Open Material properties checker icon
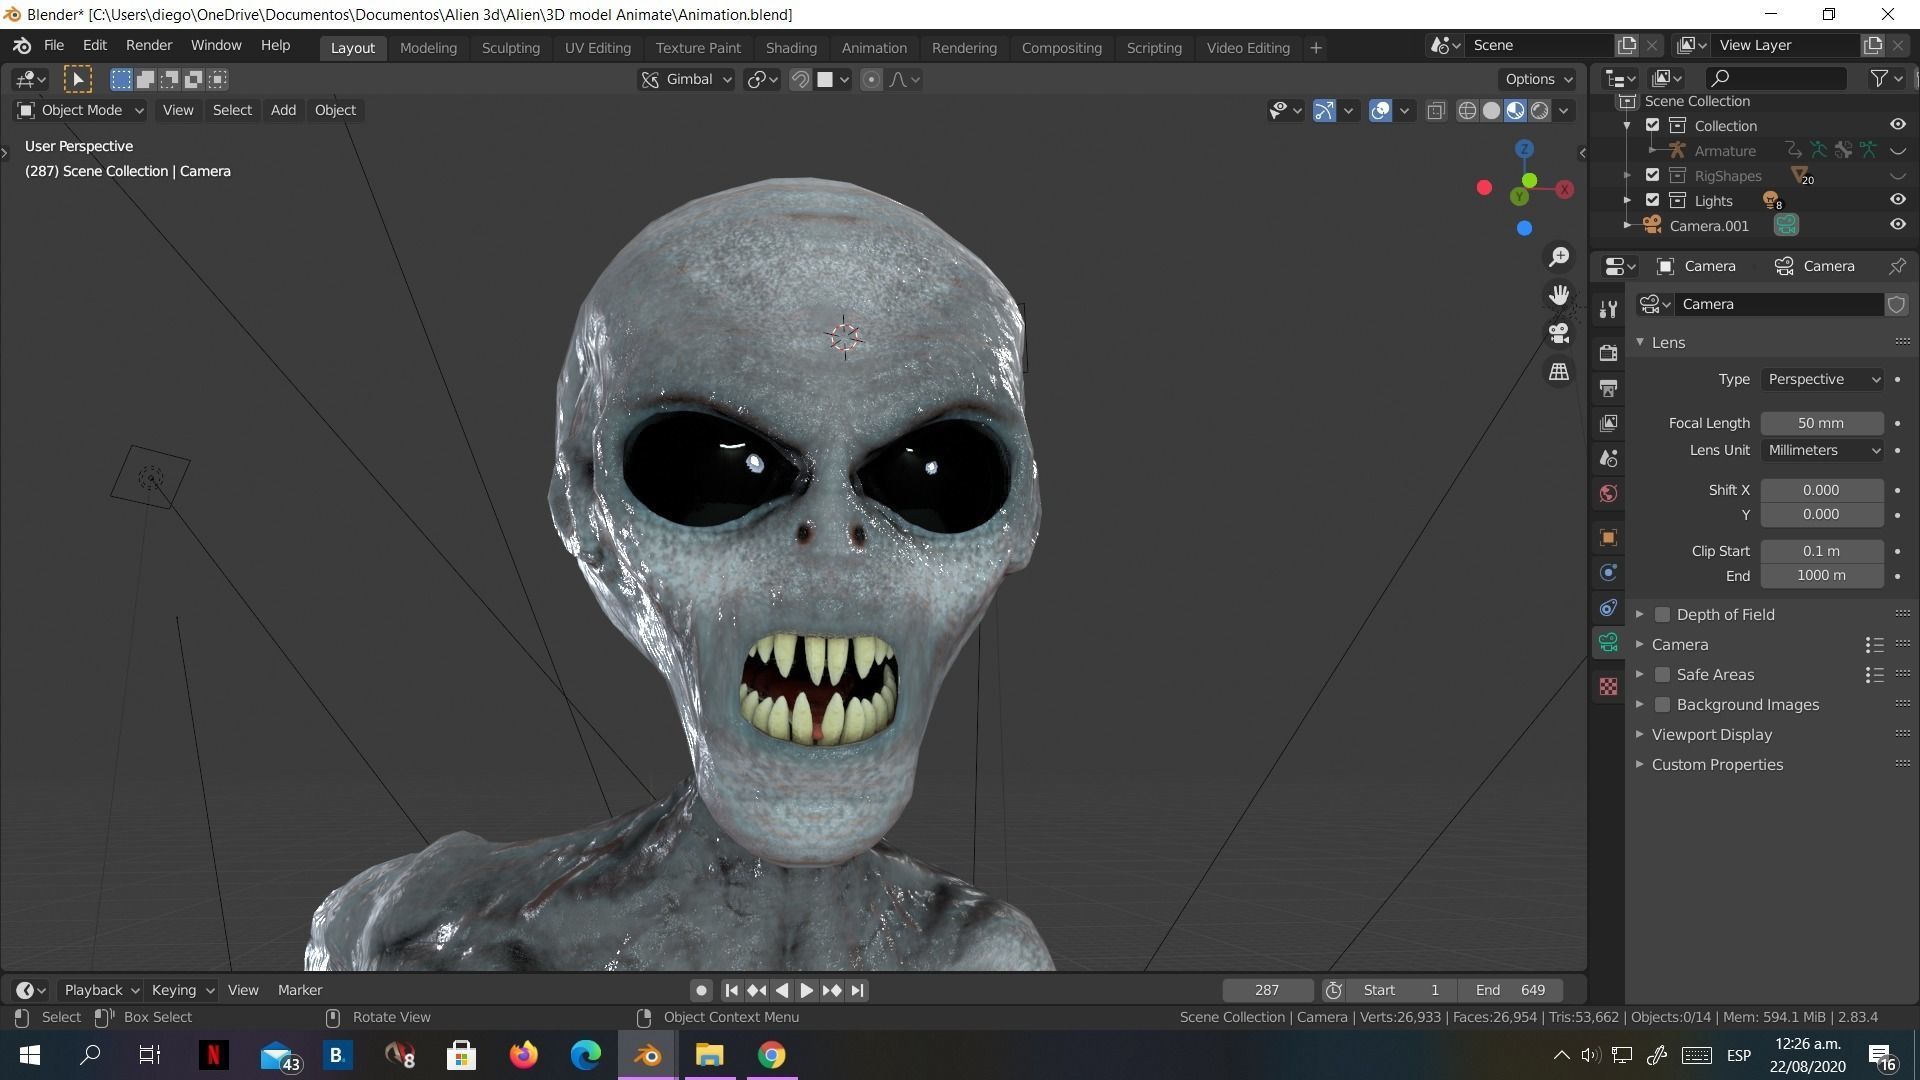Image resolution: width=1920 pixels, height=1080 pixels. tap(1608, 686)
